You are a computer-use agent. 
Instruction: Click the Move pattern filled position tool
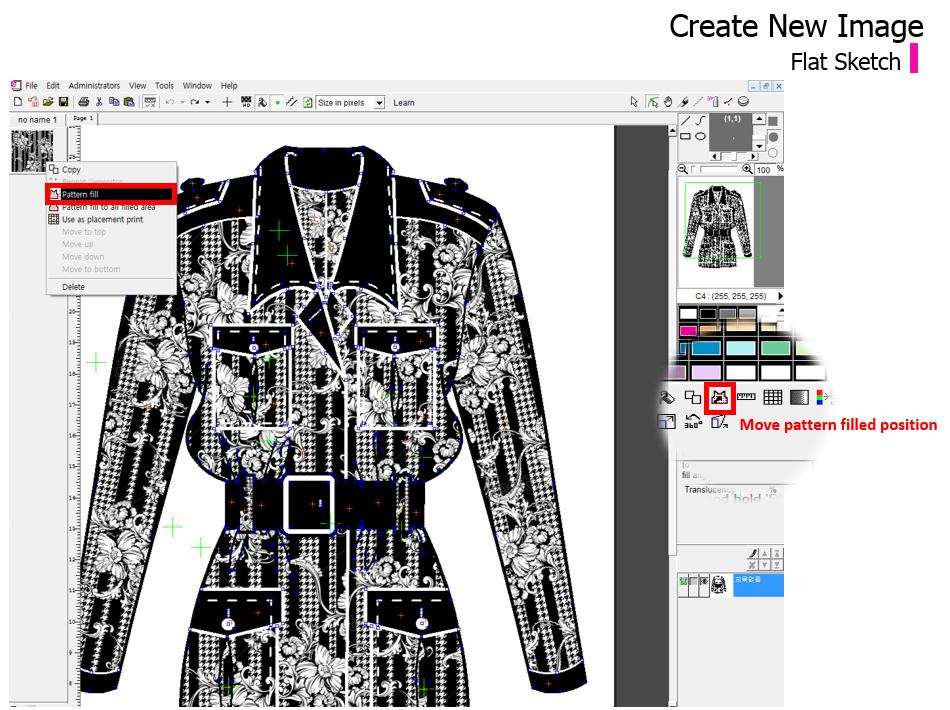[x=721, y=397]
